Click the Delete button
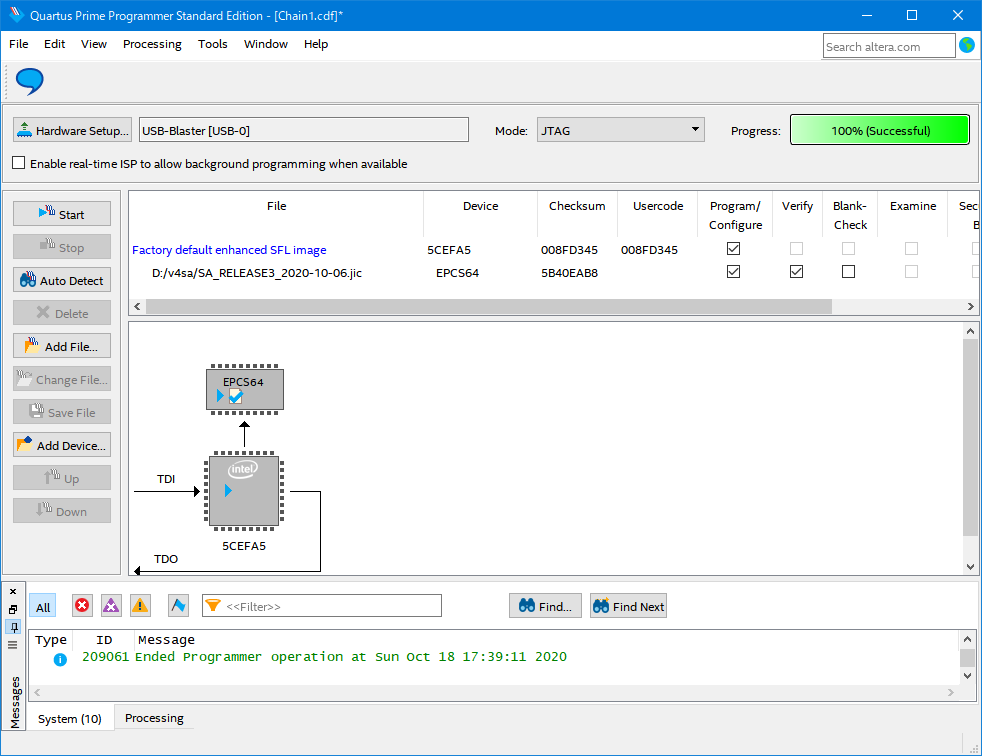 pos(62,313)
